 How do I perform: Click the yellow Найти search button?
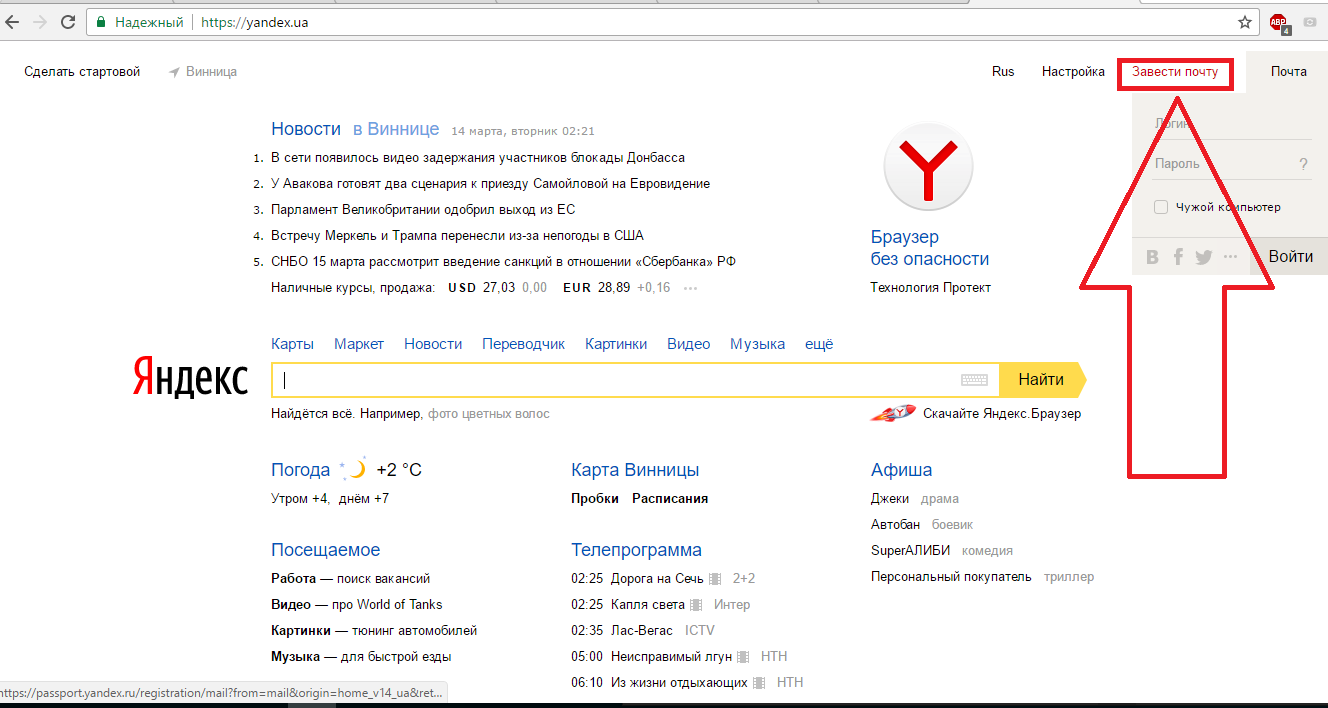1041,380
